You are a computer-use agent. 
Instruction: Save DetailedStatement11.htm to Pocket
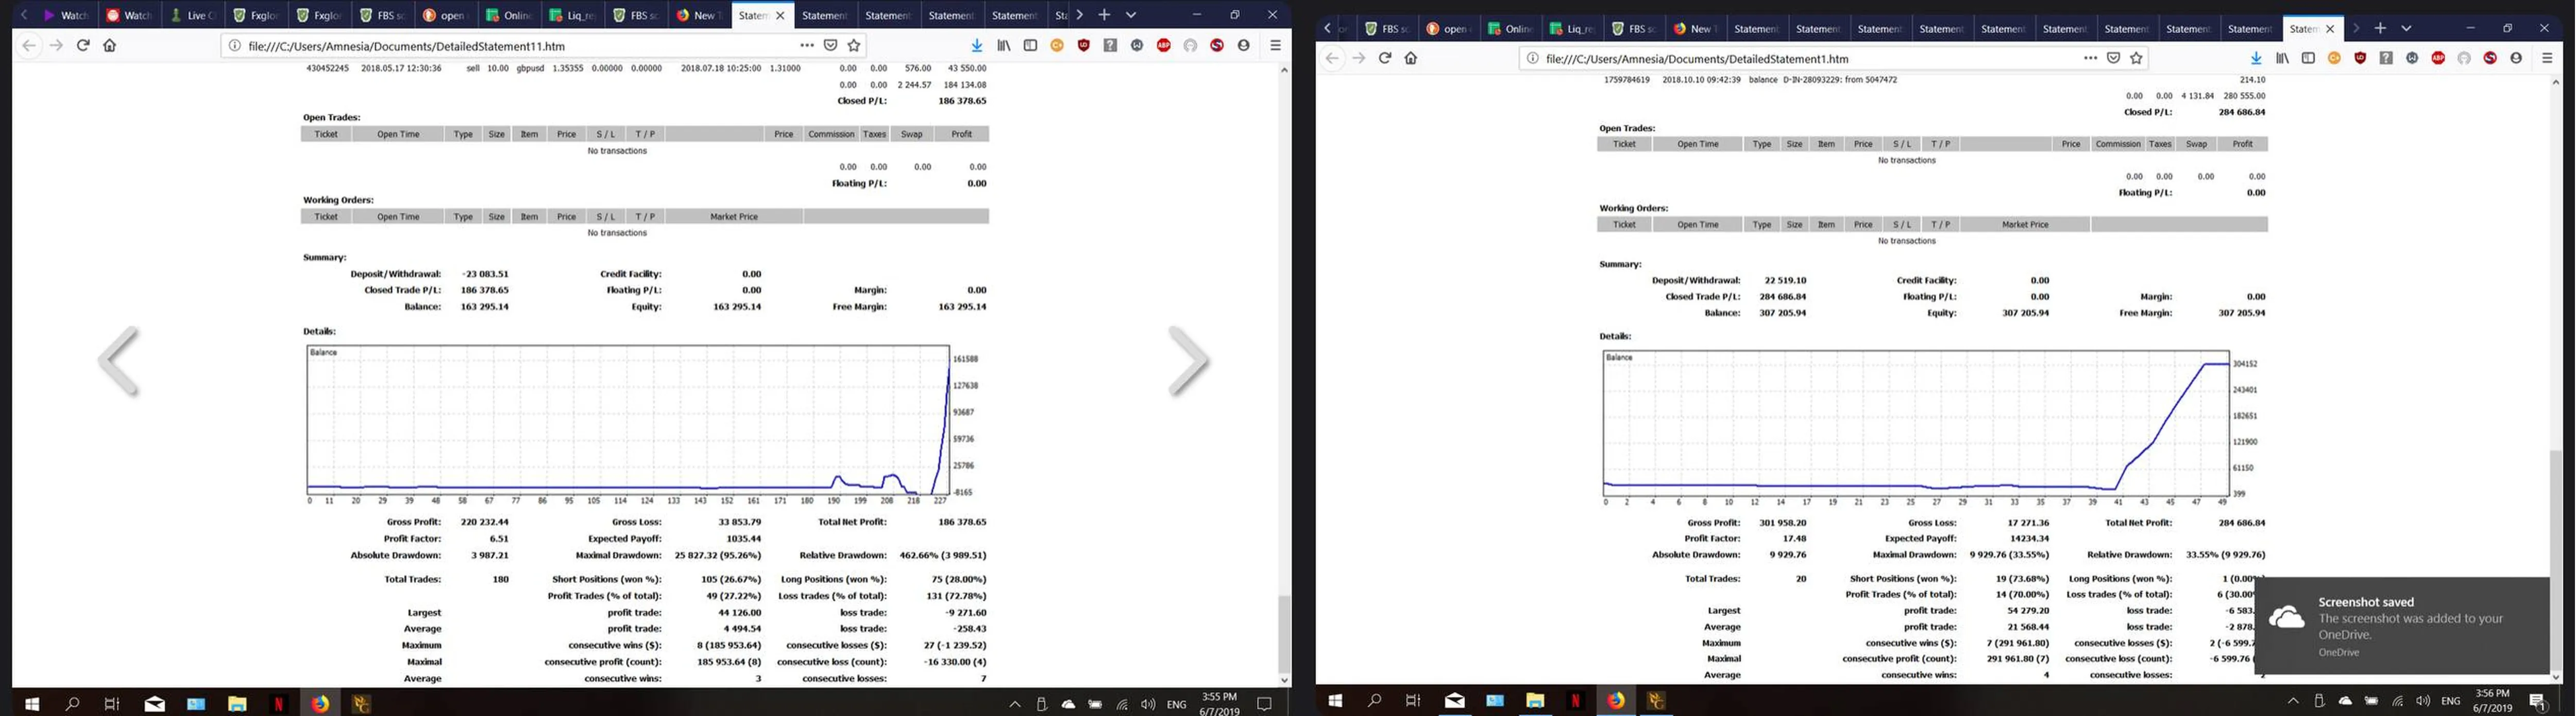(x=830, y=45)
